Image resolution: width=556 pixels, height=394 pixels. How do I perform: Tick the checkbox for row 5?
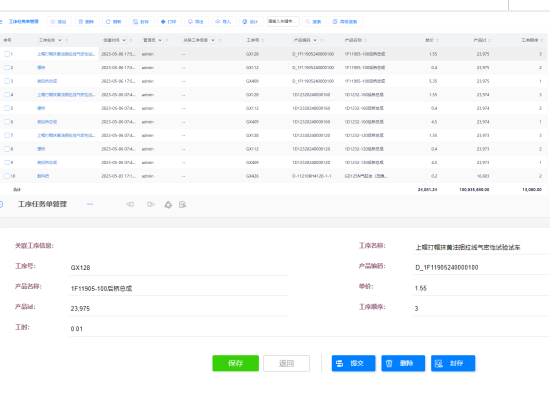tap(7, 108)
